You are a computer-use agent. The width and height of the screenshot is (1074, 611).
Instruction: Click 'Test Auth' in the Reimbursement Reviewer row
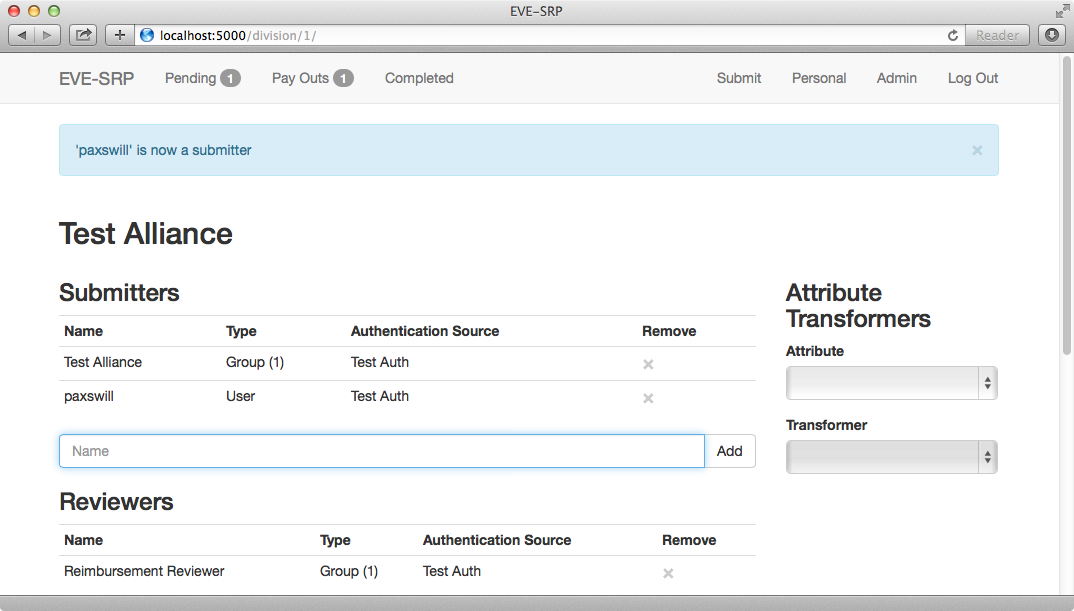(x=451, y=571)
